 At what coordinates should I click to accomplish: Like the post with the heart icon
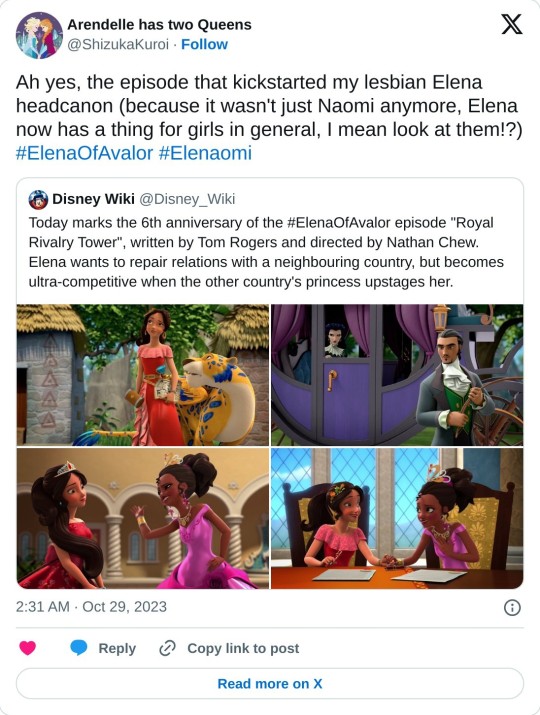[27, 648]
